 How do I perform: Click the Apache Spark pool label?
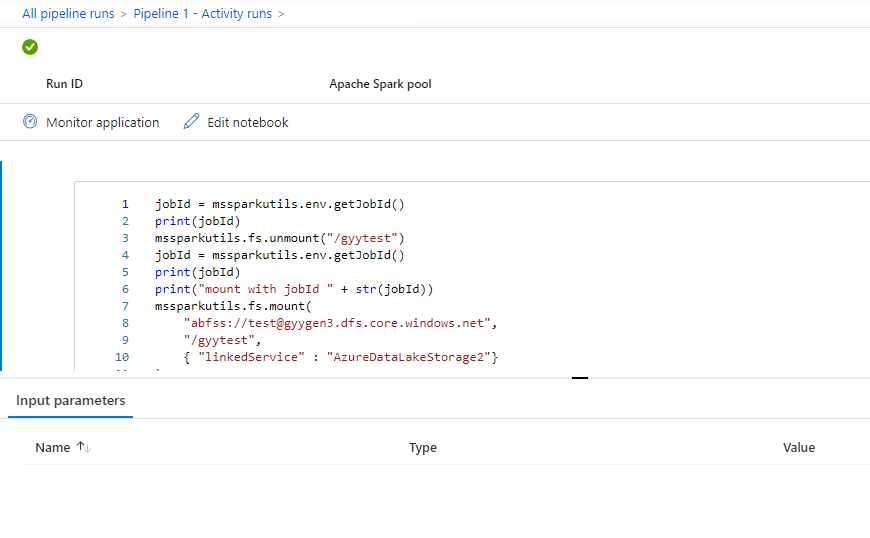click(380, 84)
